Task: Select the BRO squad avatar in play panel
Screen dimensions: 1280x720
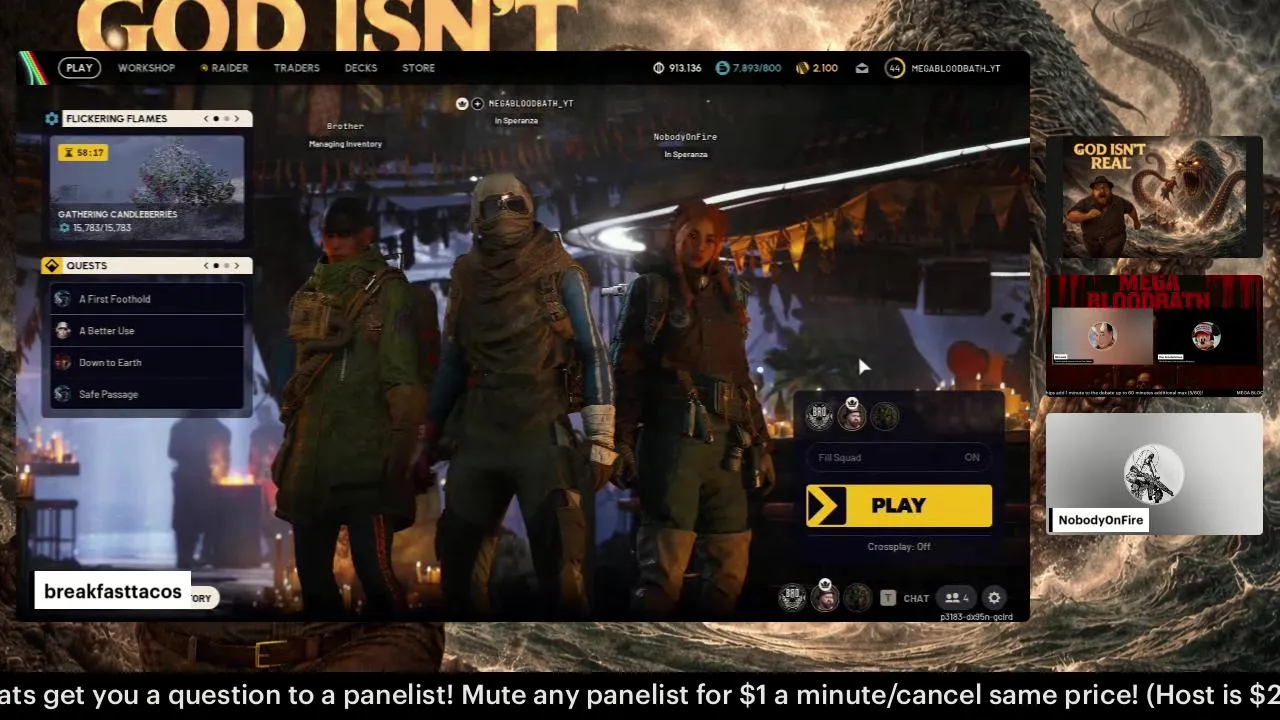Action: point(819,417)
